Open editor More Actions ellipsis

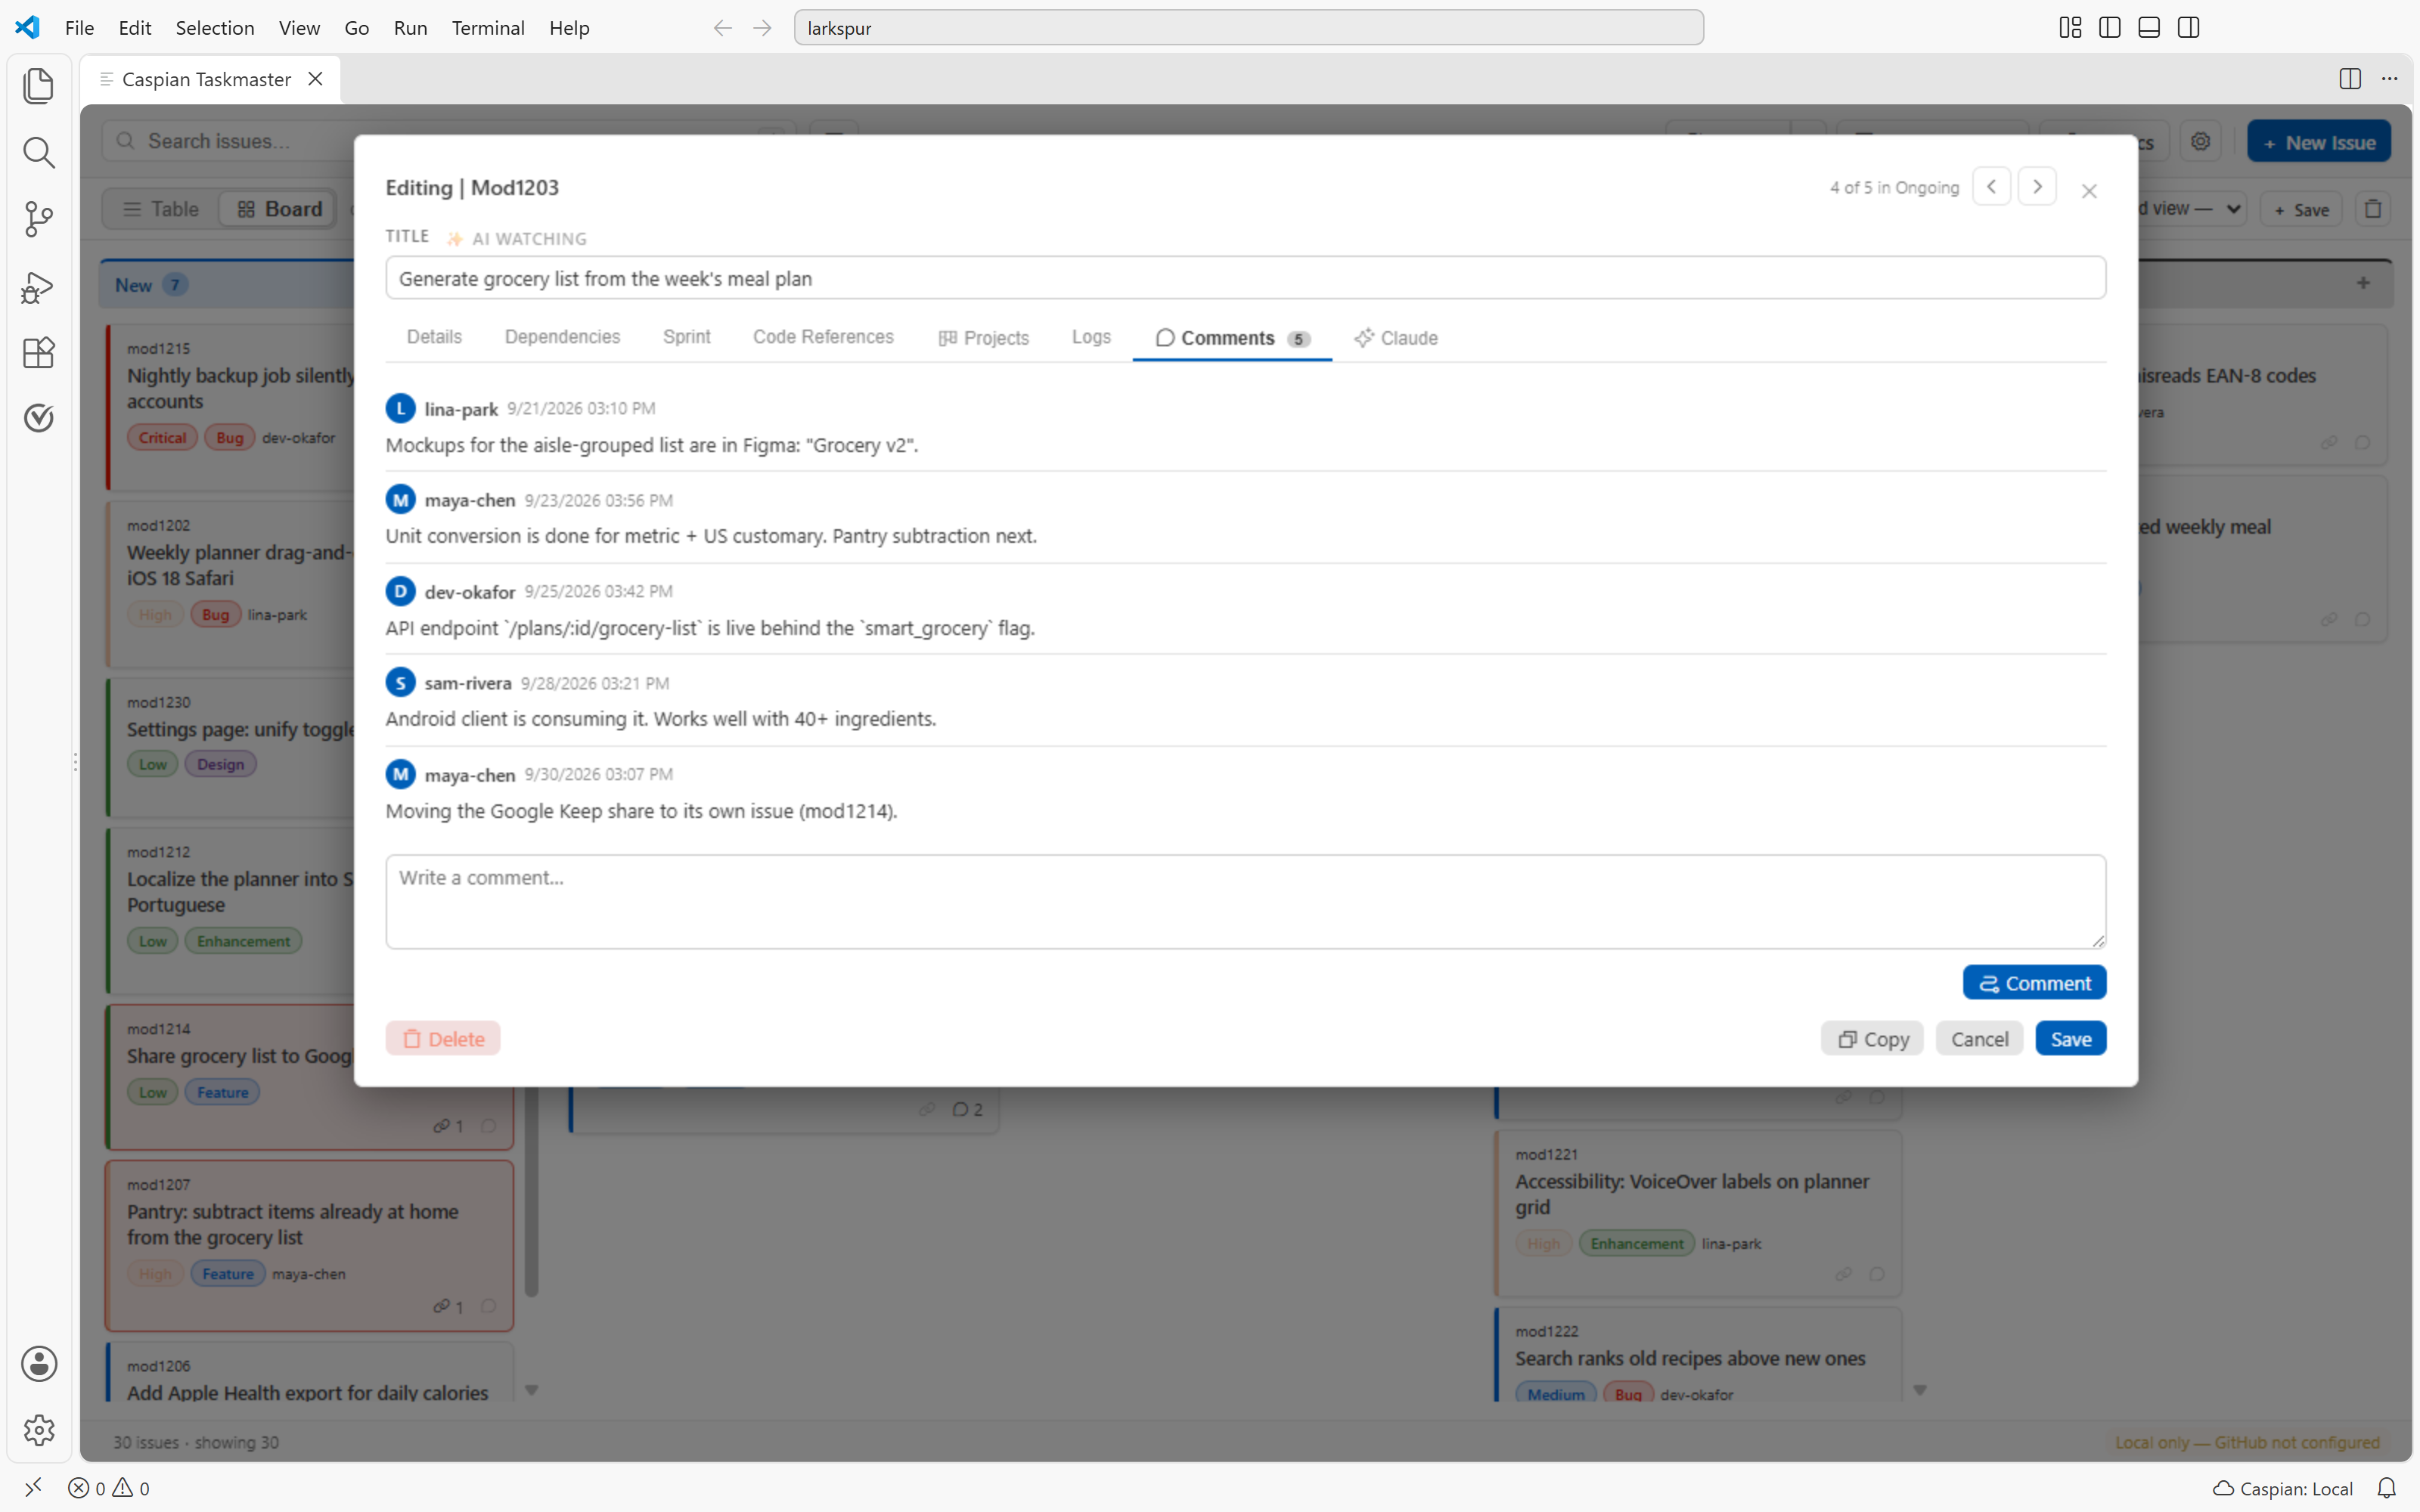(x=2389, y=79)
